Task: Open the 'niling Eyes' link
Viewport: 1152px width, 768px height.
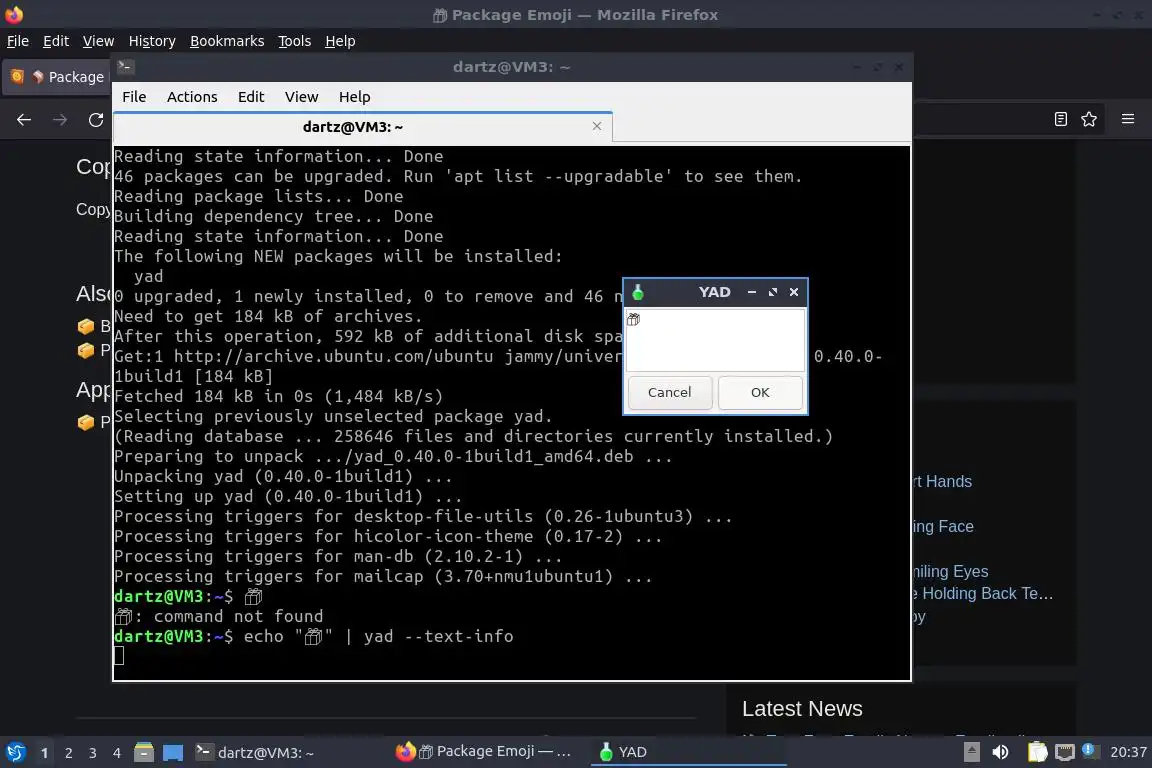Action: [951, 572]
